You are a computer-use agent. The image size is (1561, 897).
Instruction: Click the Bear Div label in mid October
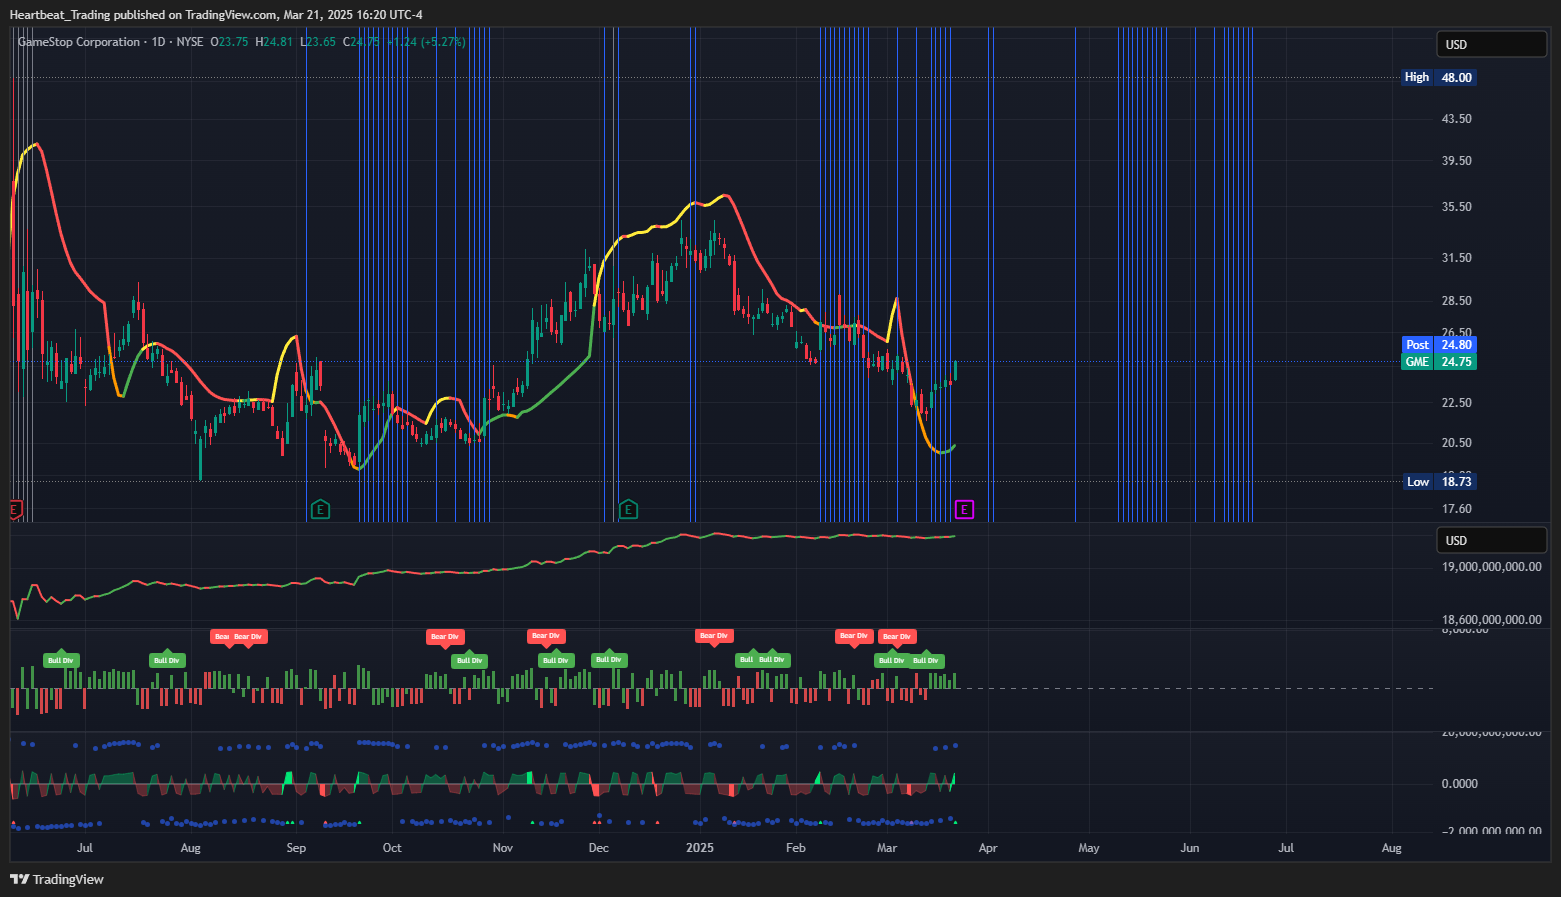click(445, 636)
